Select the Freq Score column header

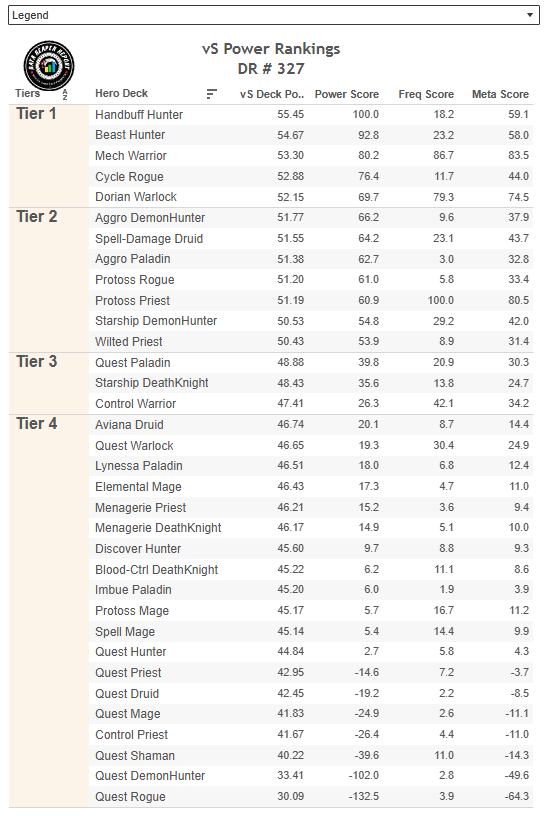[x=426, y=94]
